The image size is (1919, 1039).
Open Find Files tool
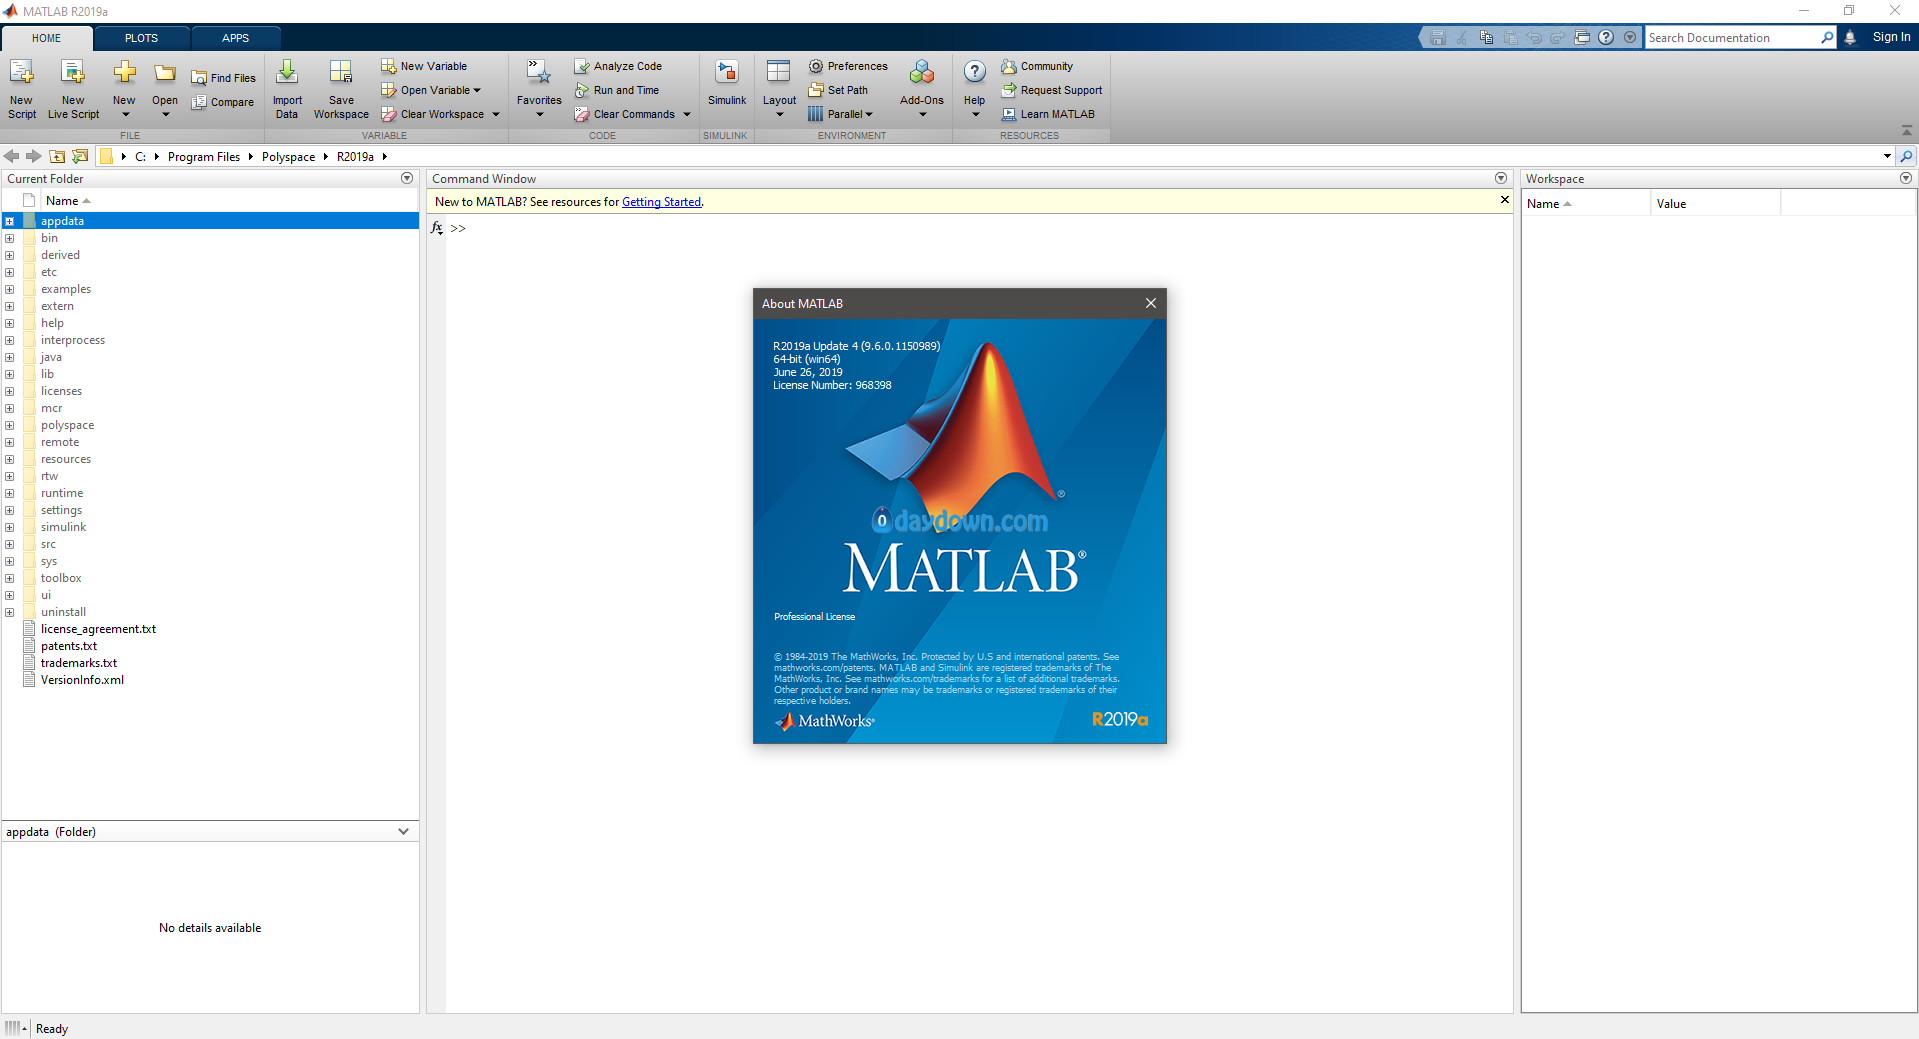click(224, 78)
